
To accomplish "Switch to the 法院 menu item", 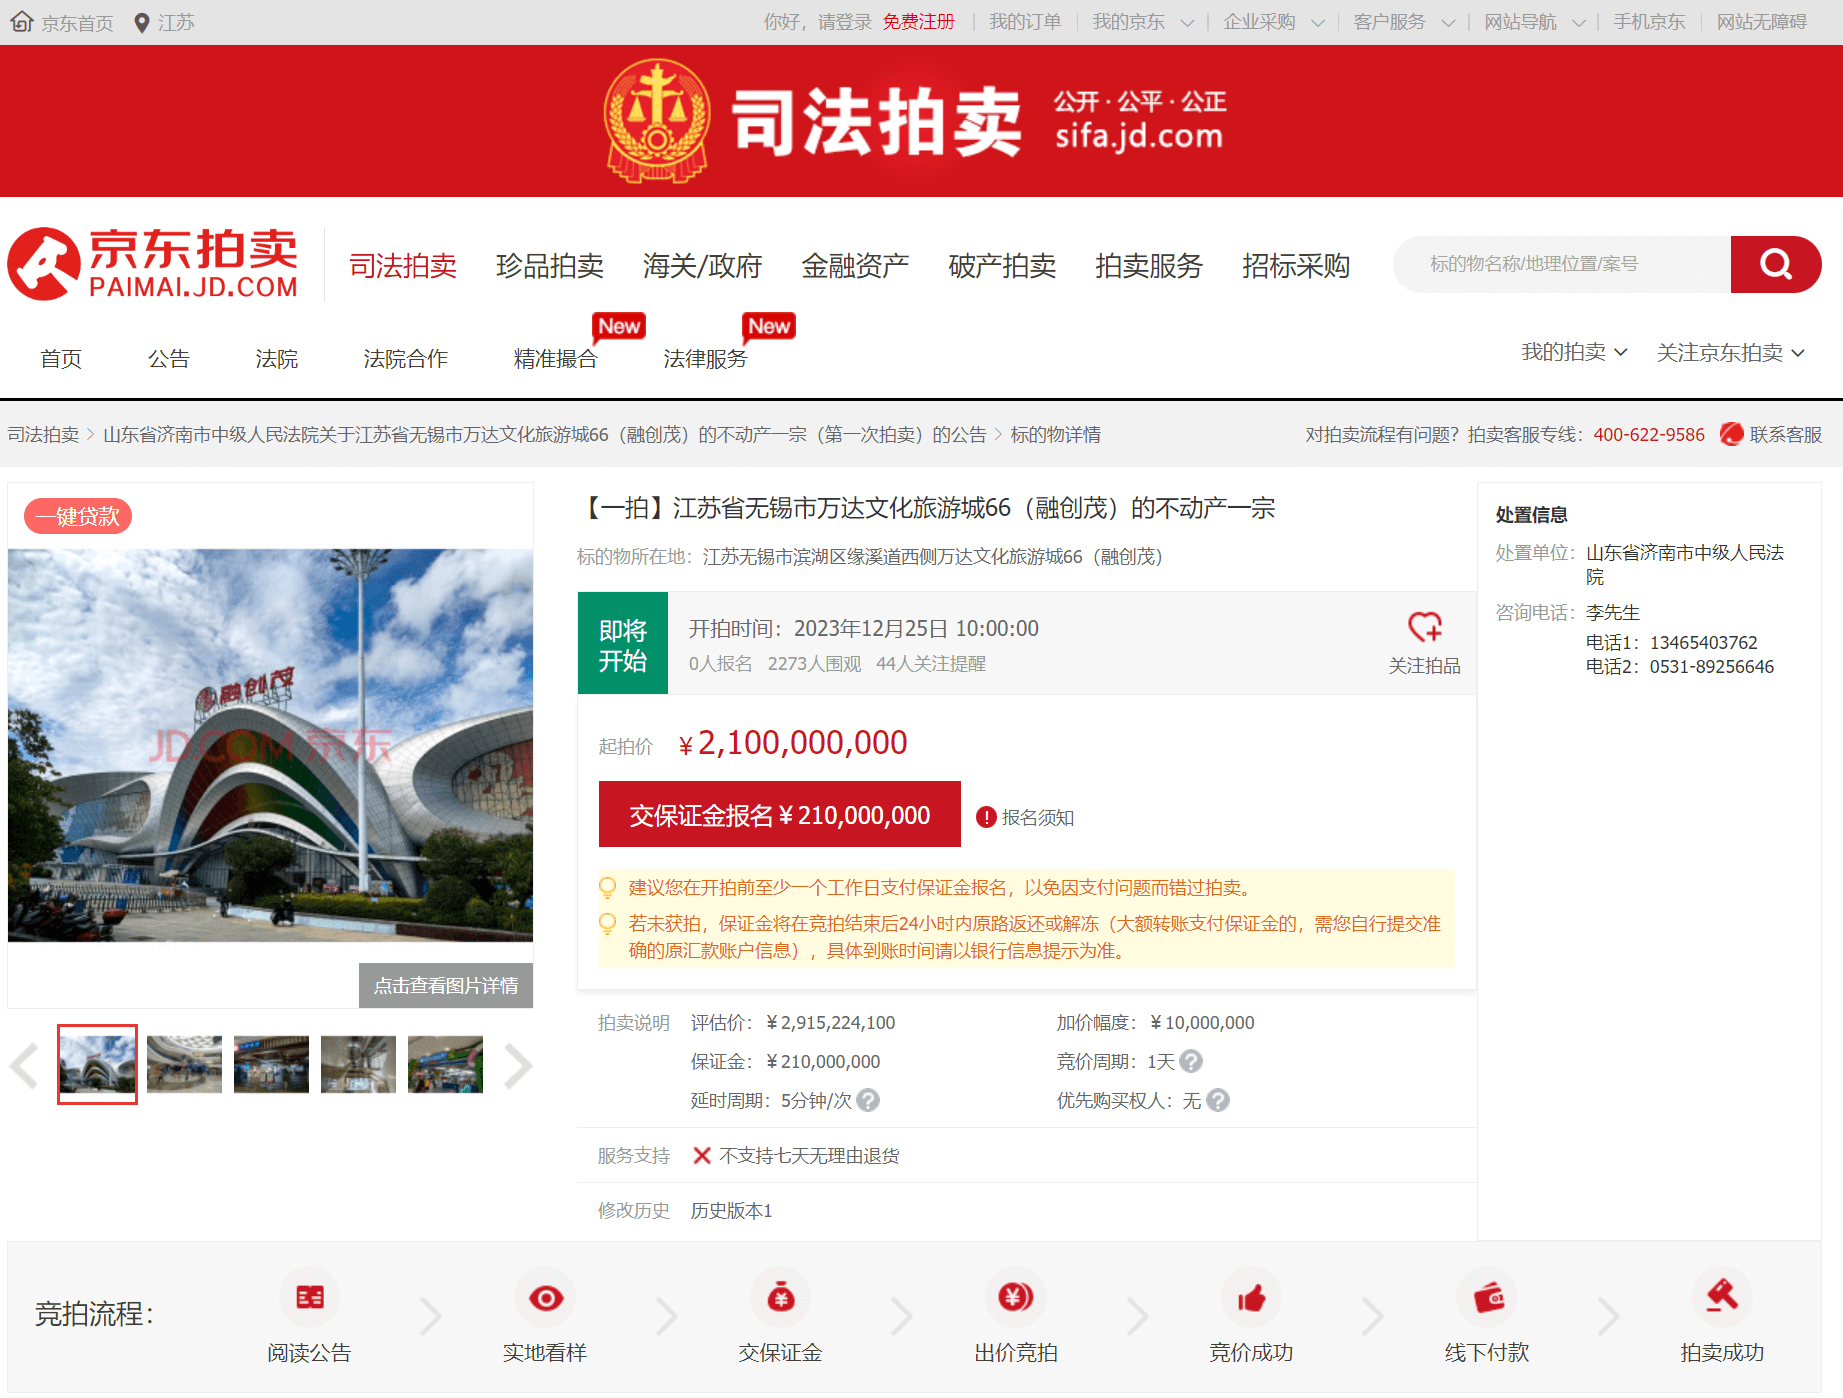I will pos(276,358).
